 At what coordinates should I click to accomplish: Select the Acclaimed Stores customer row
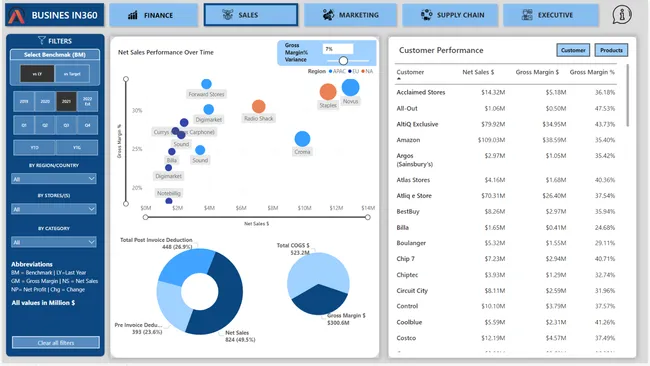[506, 92]
